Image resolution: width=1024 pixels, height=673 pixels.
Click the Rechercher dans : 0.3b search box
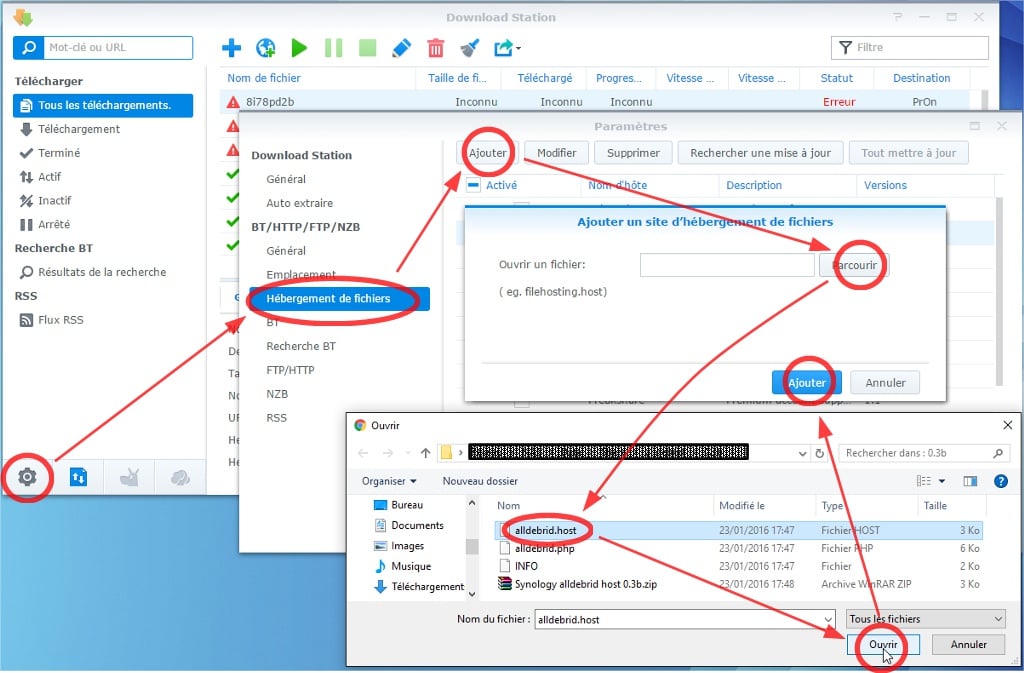coord(923,453)
